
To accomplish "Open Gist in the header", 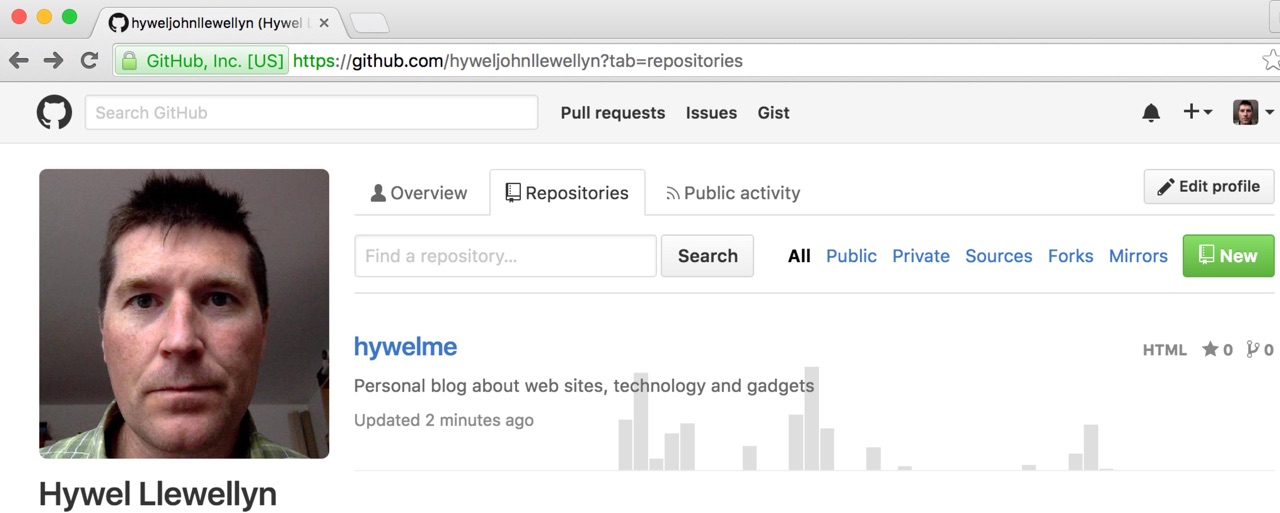I will [773, 113].
